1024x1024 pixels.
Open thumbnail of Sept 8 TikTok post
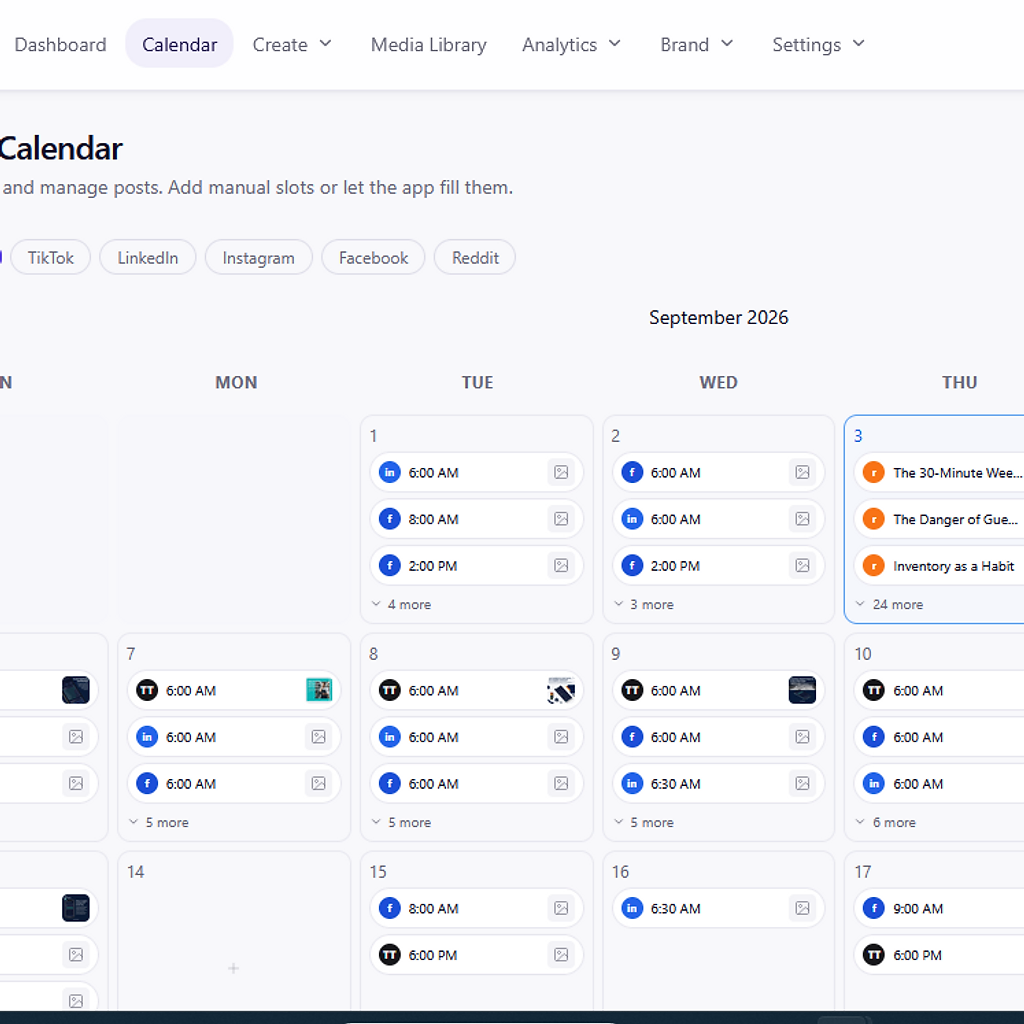[x=561, y=690]
